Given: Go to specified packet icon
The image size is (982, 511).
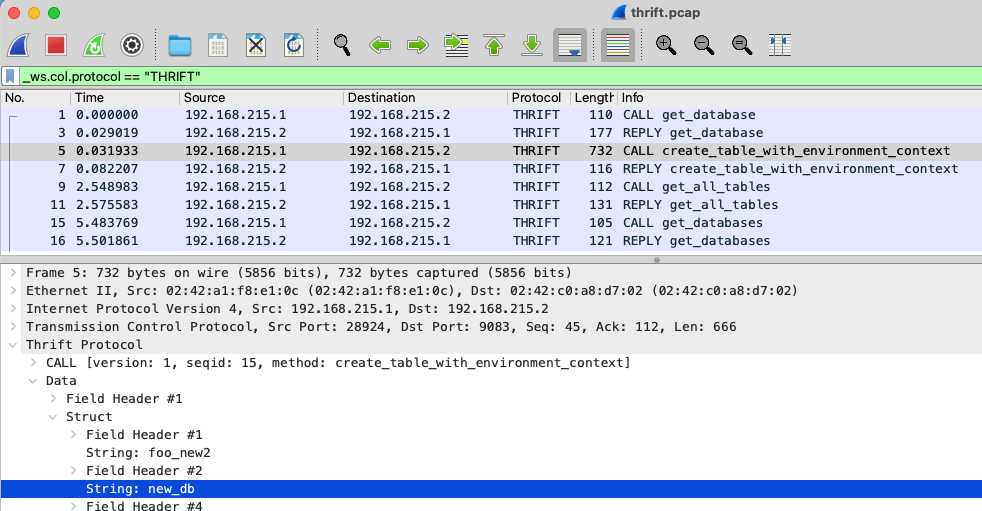Looking at the screenshot, I should pos(456,45).
